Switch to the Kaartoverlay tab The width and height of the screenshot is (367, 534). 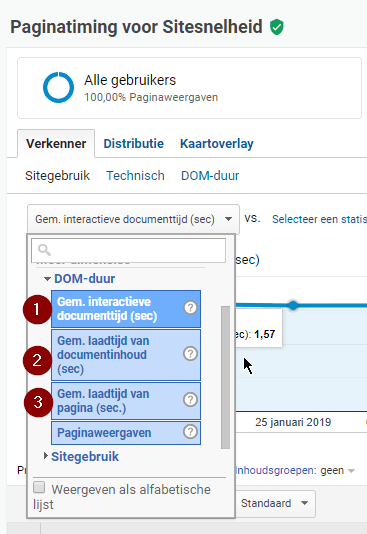(217, 143)
